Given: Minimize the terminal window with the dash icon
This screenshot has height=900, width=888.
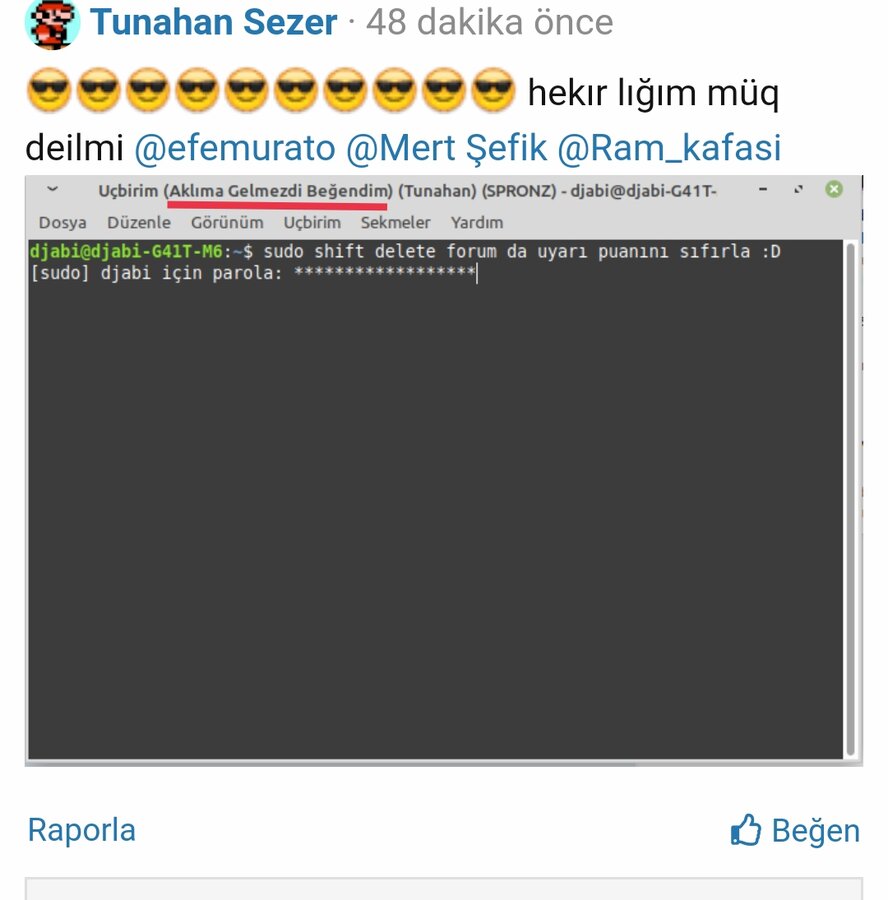Looking at the screenshot, I should [x=763, y=189].
